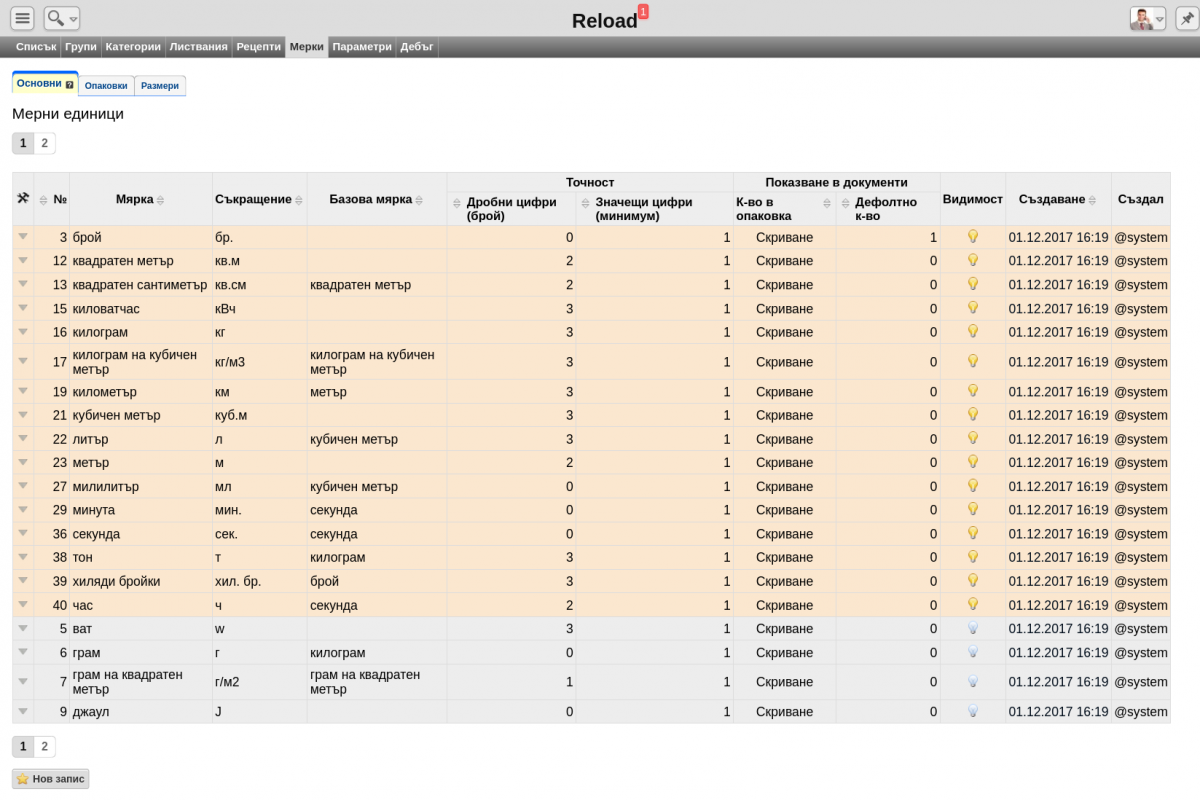Sort by the № column arrows

(43, 200)
